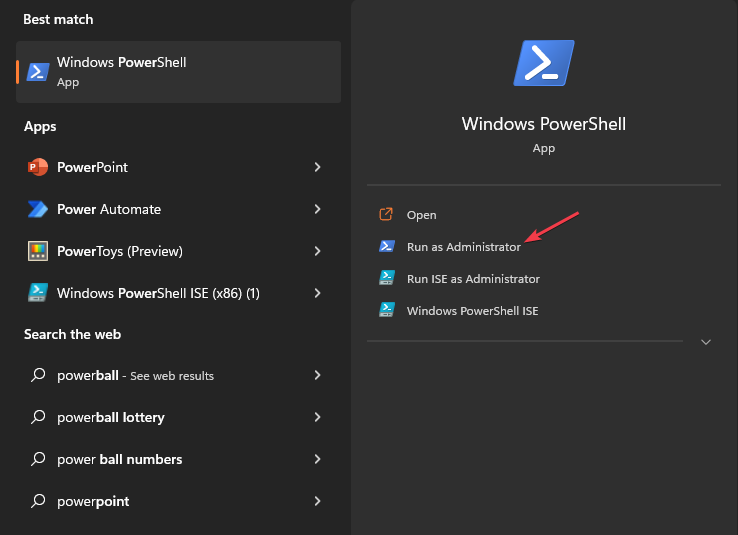The height and width of the screenshot is (535, 738).
Task: Click the Windows PowerShell ISE action icon
Action: (x=387, y=310)
